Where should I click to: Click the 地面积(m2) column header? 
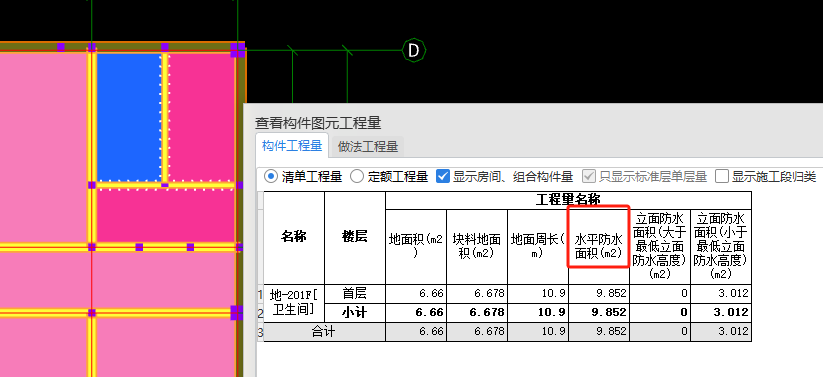[x=416, y=247]
